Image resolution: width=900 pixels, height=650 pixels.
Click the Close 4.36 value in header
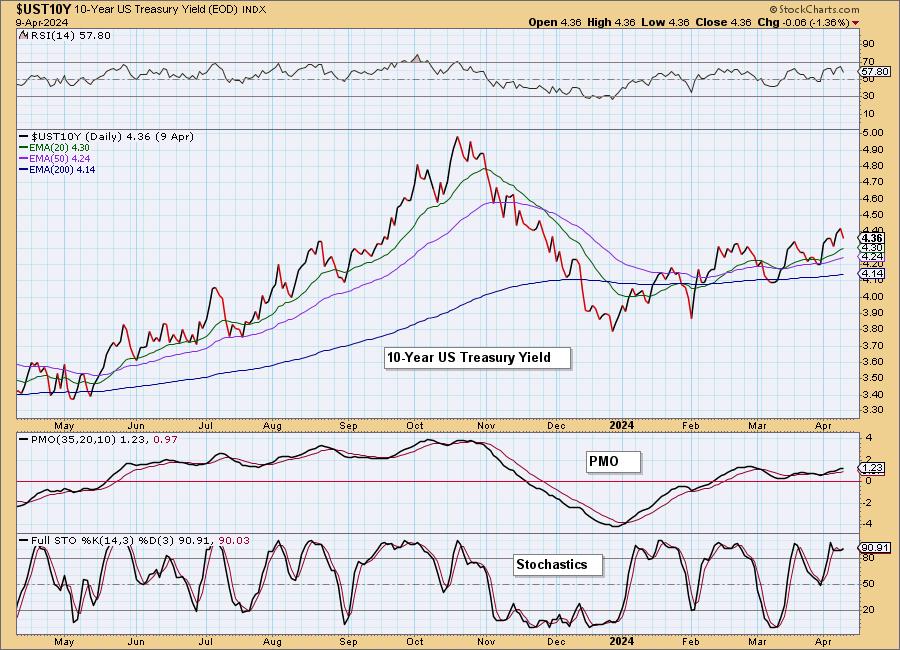(x=723, y=22)
